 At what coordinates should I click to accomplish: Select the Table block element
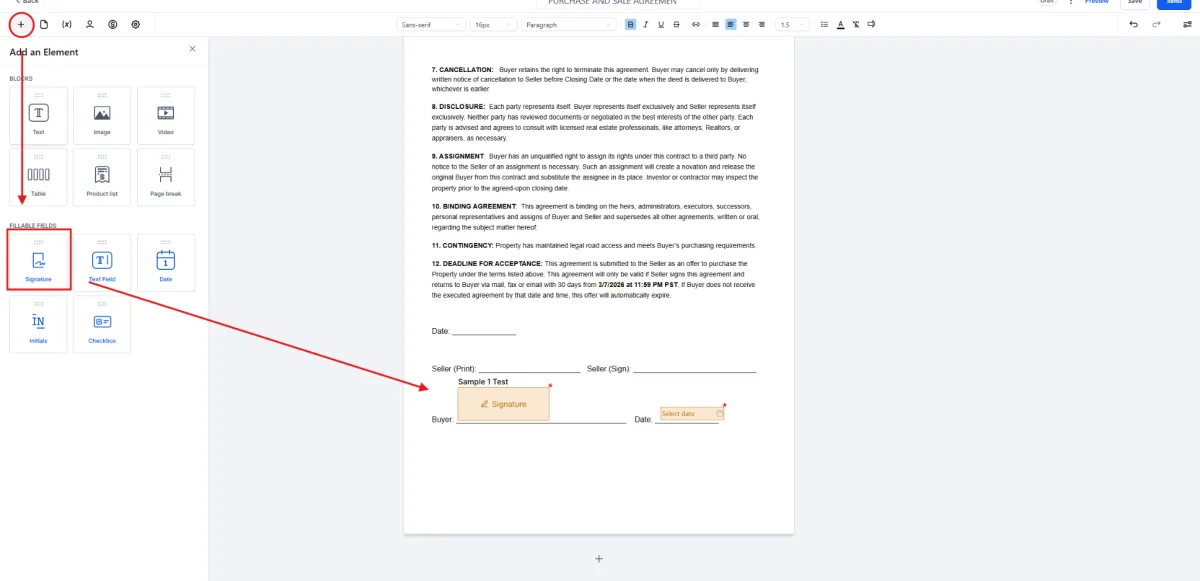tap(39, 177)
